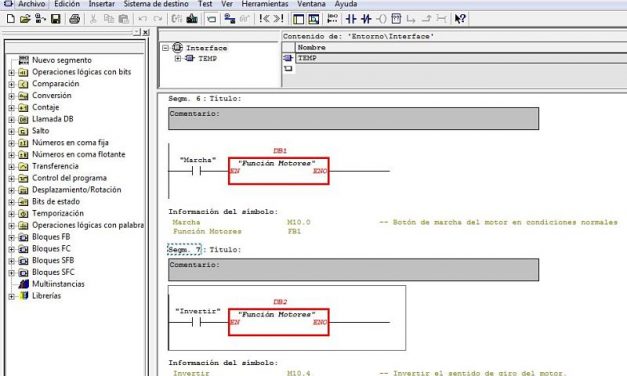Close the catalog panel with X button
Screen dimensions: 627x376
[x=146, y=32]
